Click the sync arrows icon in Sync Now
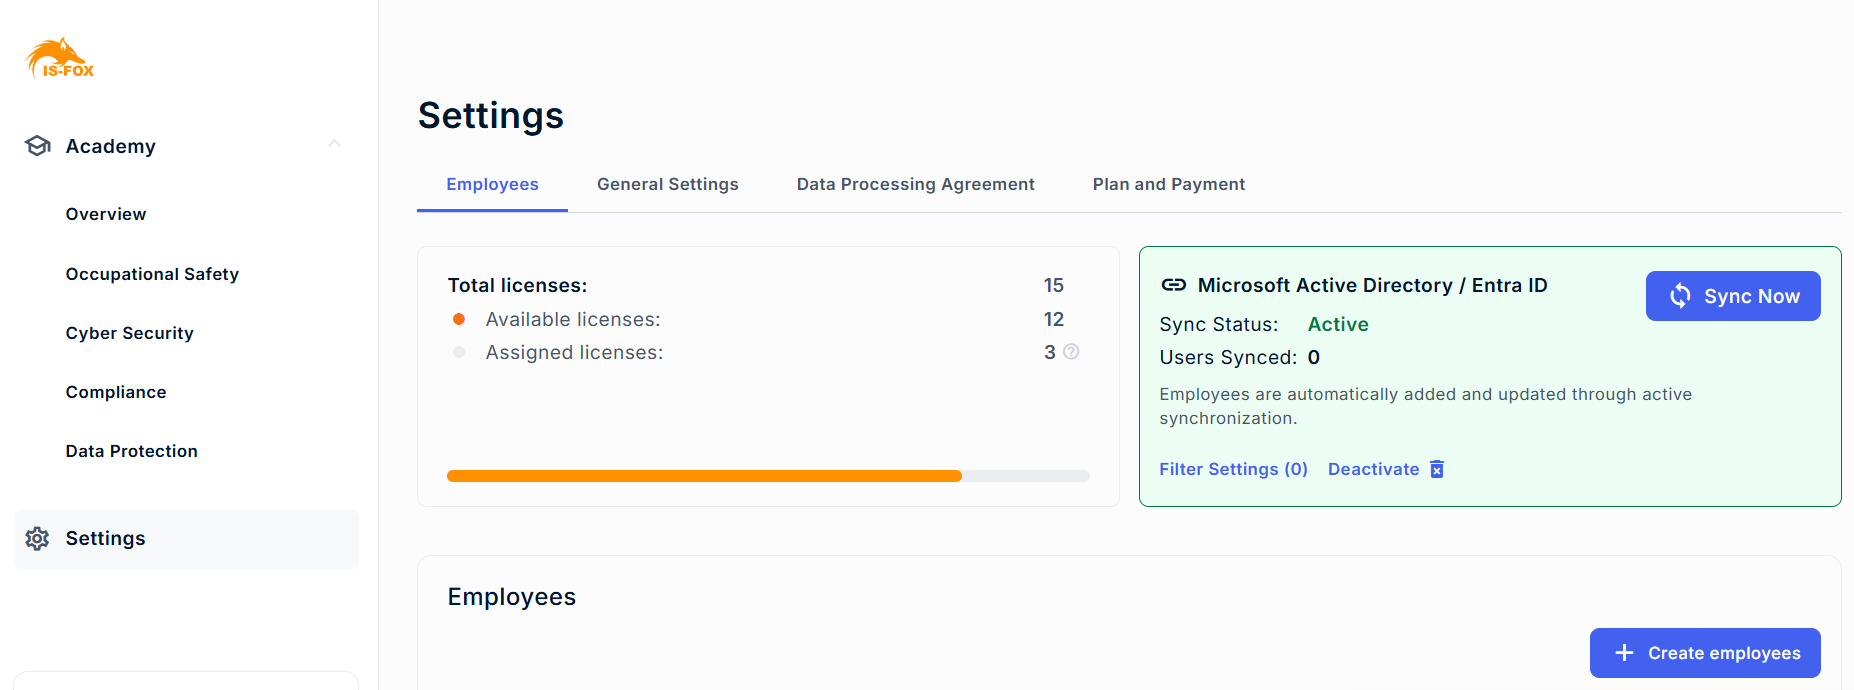Screen dimensions: 1854x690 (x=1680, y=296)
